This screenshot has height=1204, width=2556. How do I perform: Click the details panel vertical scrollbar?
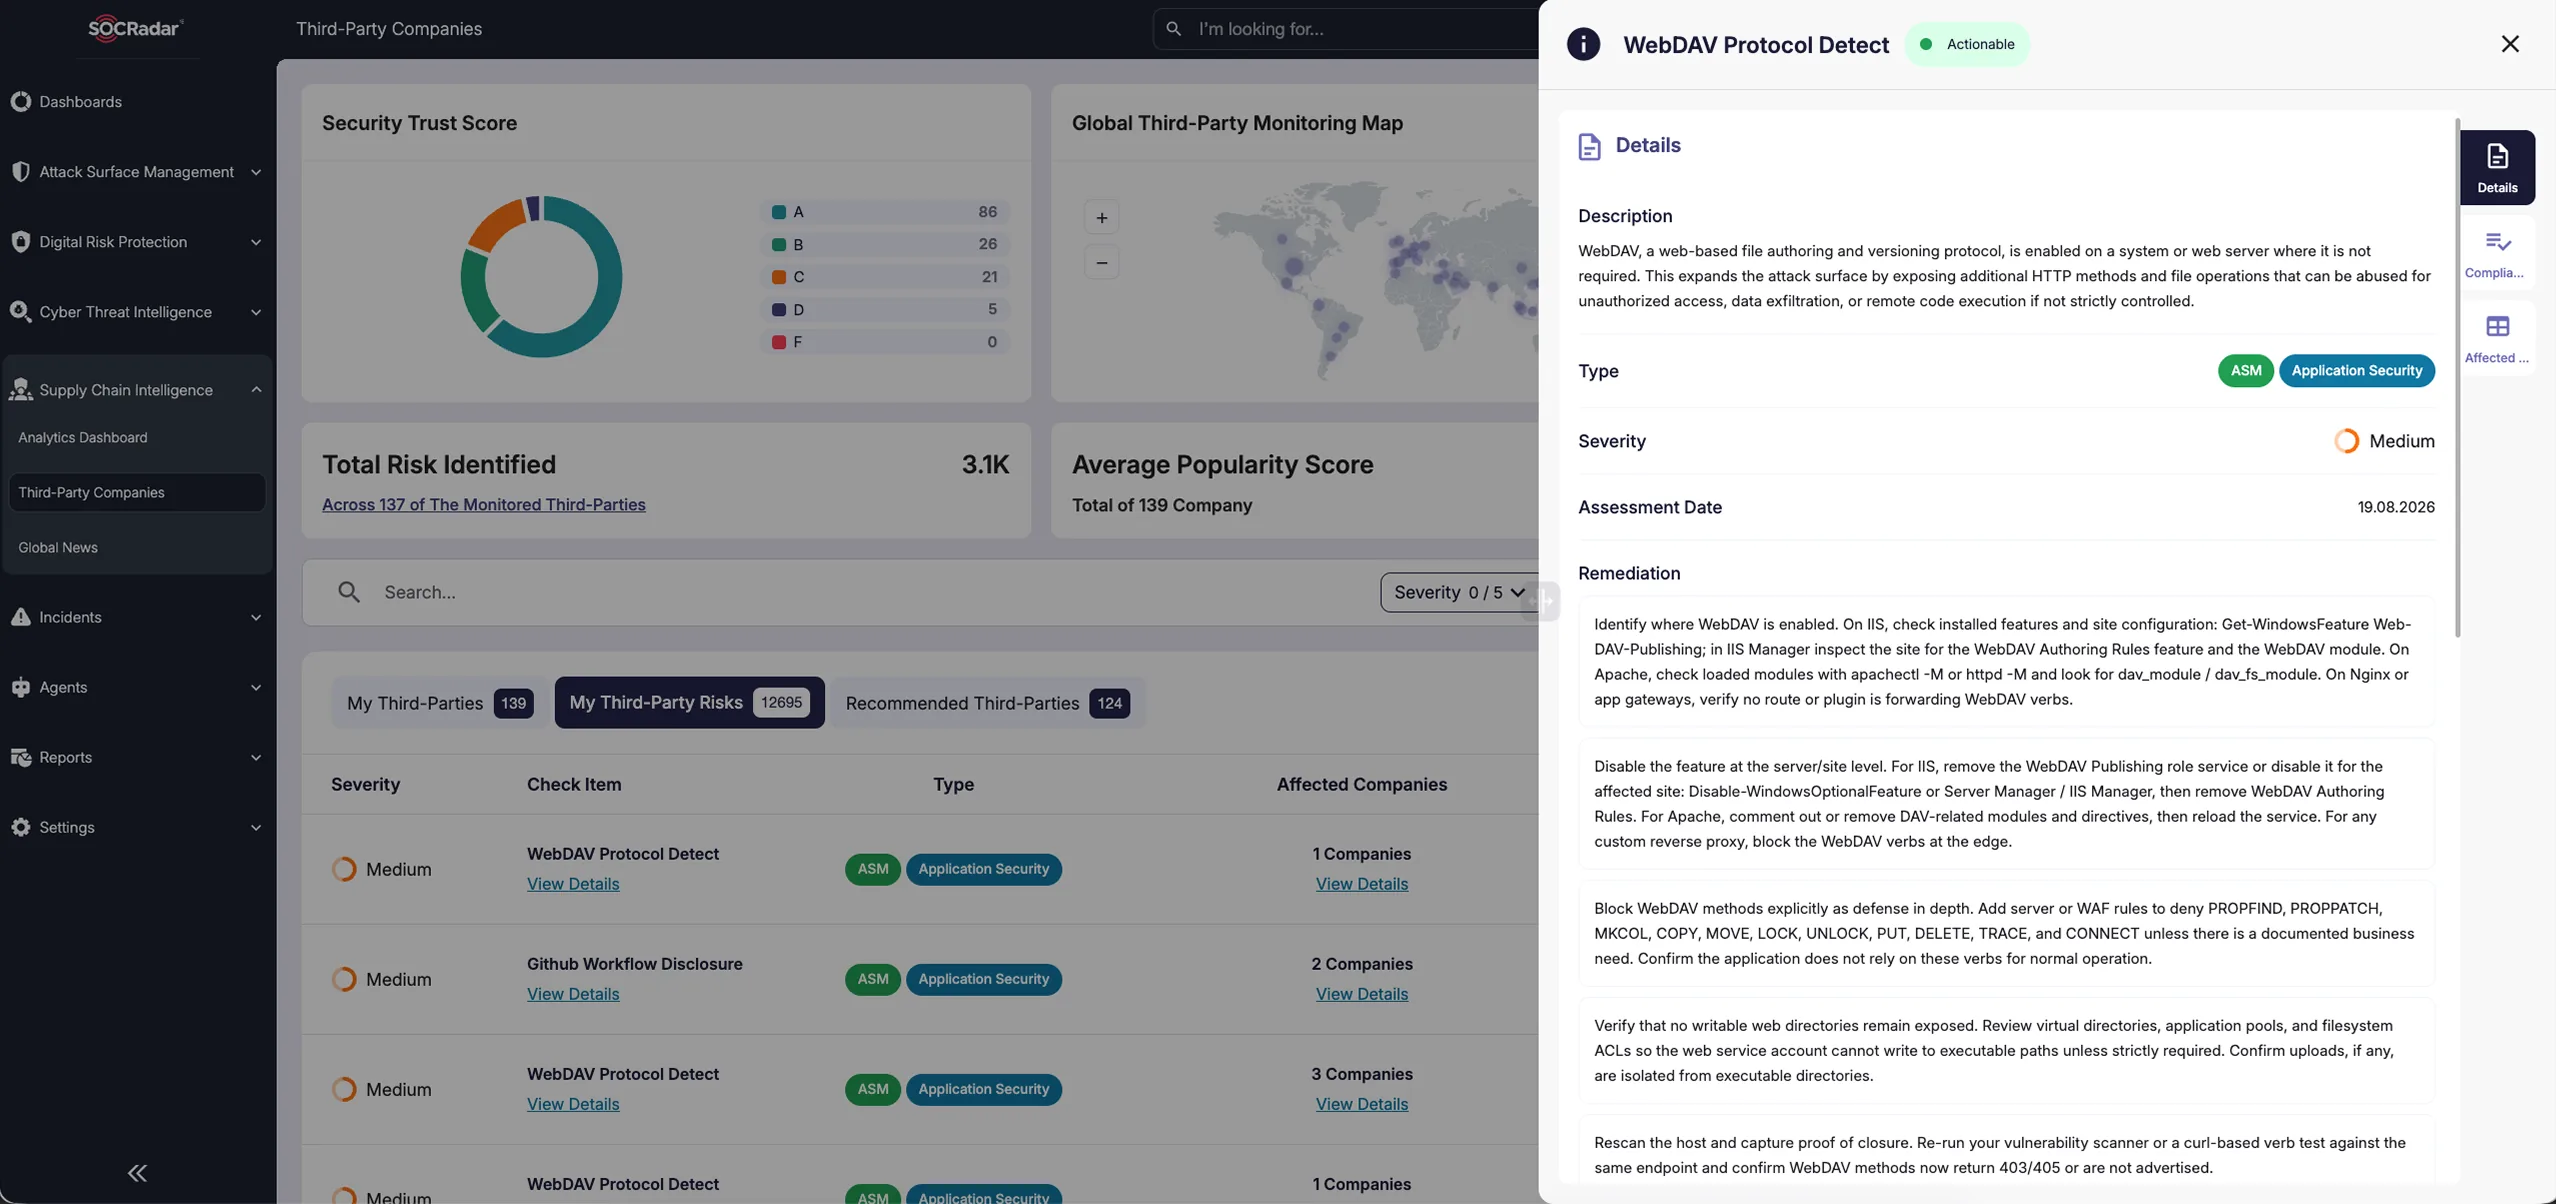click(x=2457, y=378)
